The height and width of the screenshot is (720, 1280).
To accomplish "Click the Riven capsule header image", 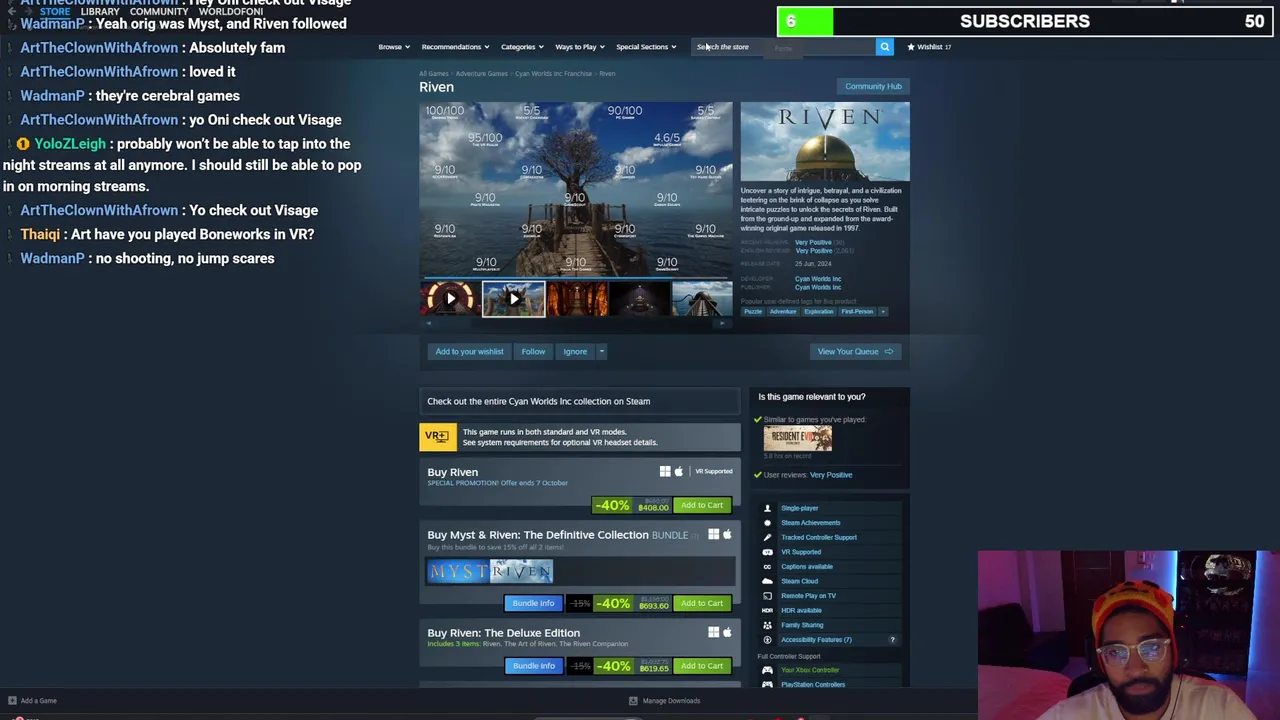I will (x=825, y=141).
